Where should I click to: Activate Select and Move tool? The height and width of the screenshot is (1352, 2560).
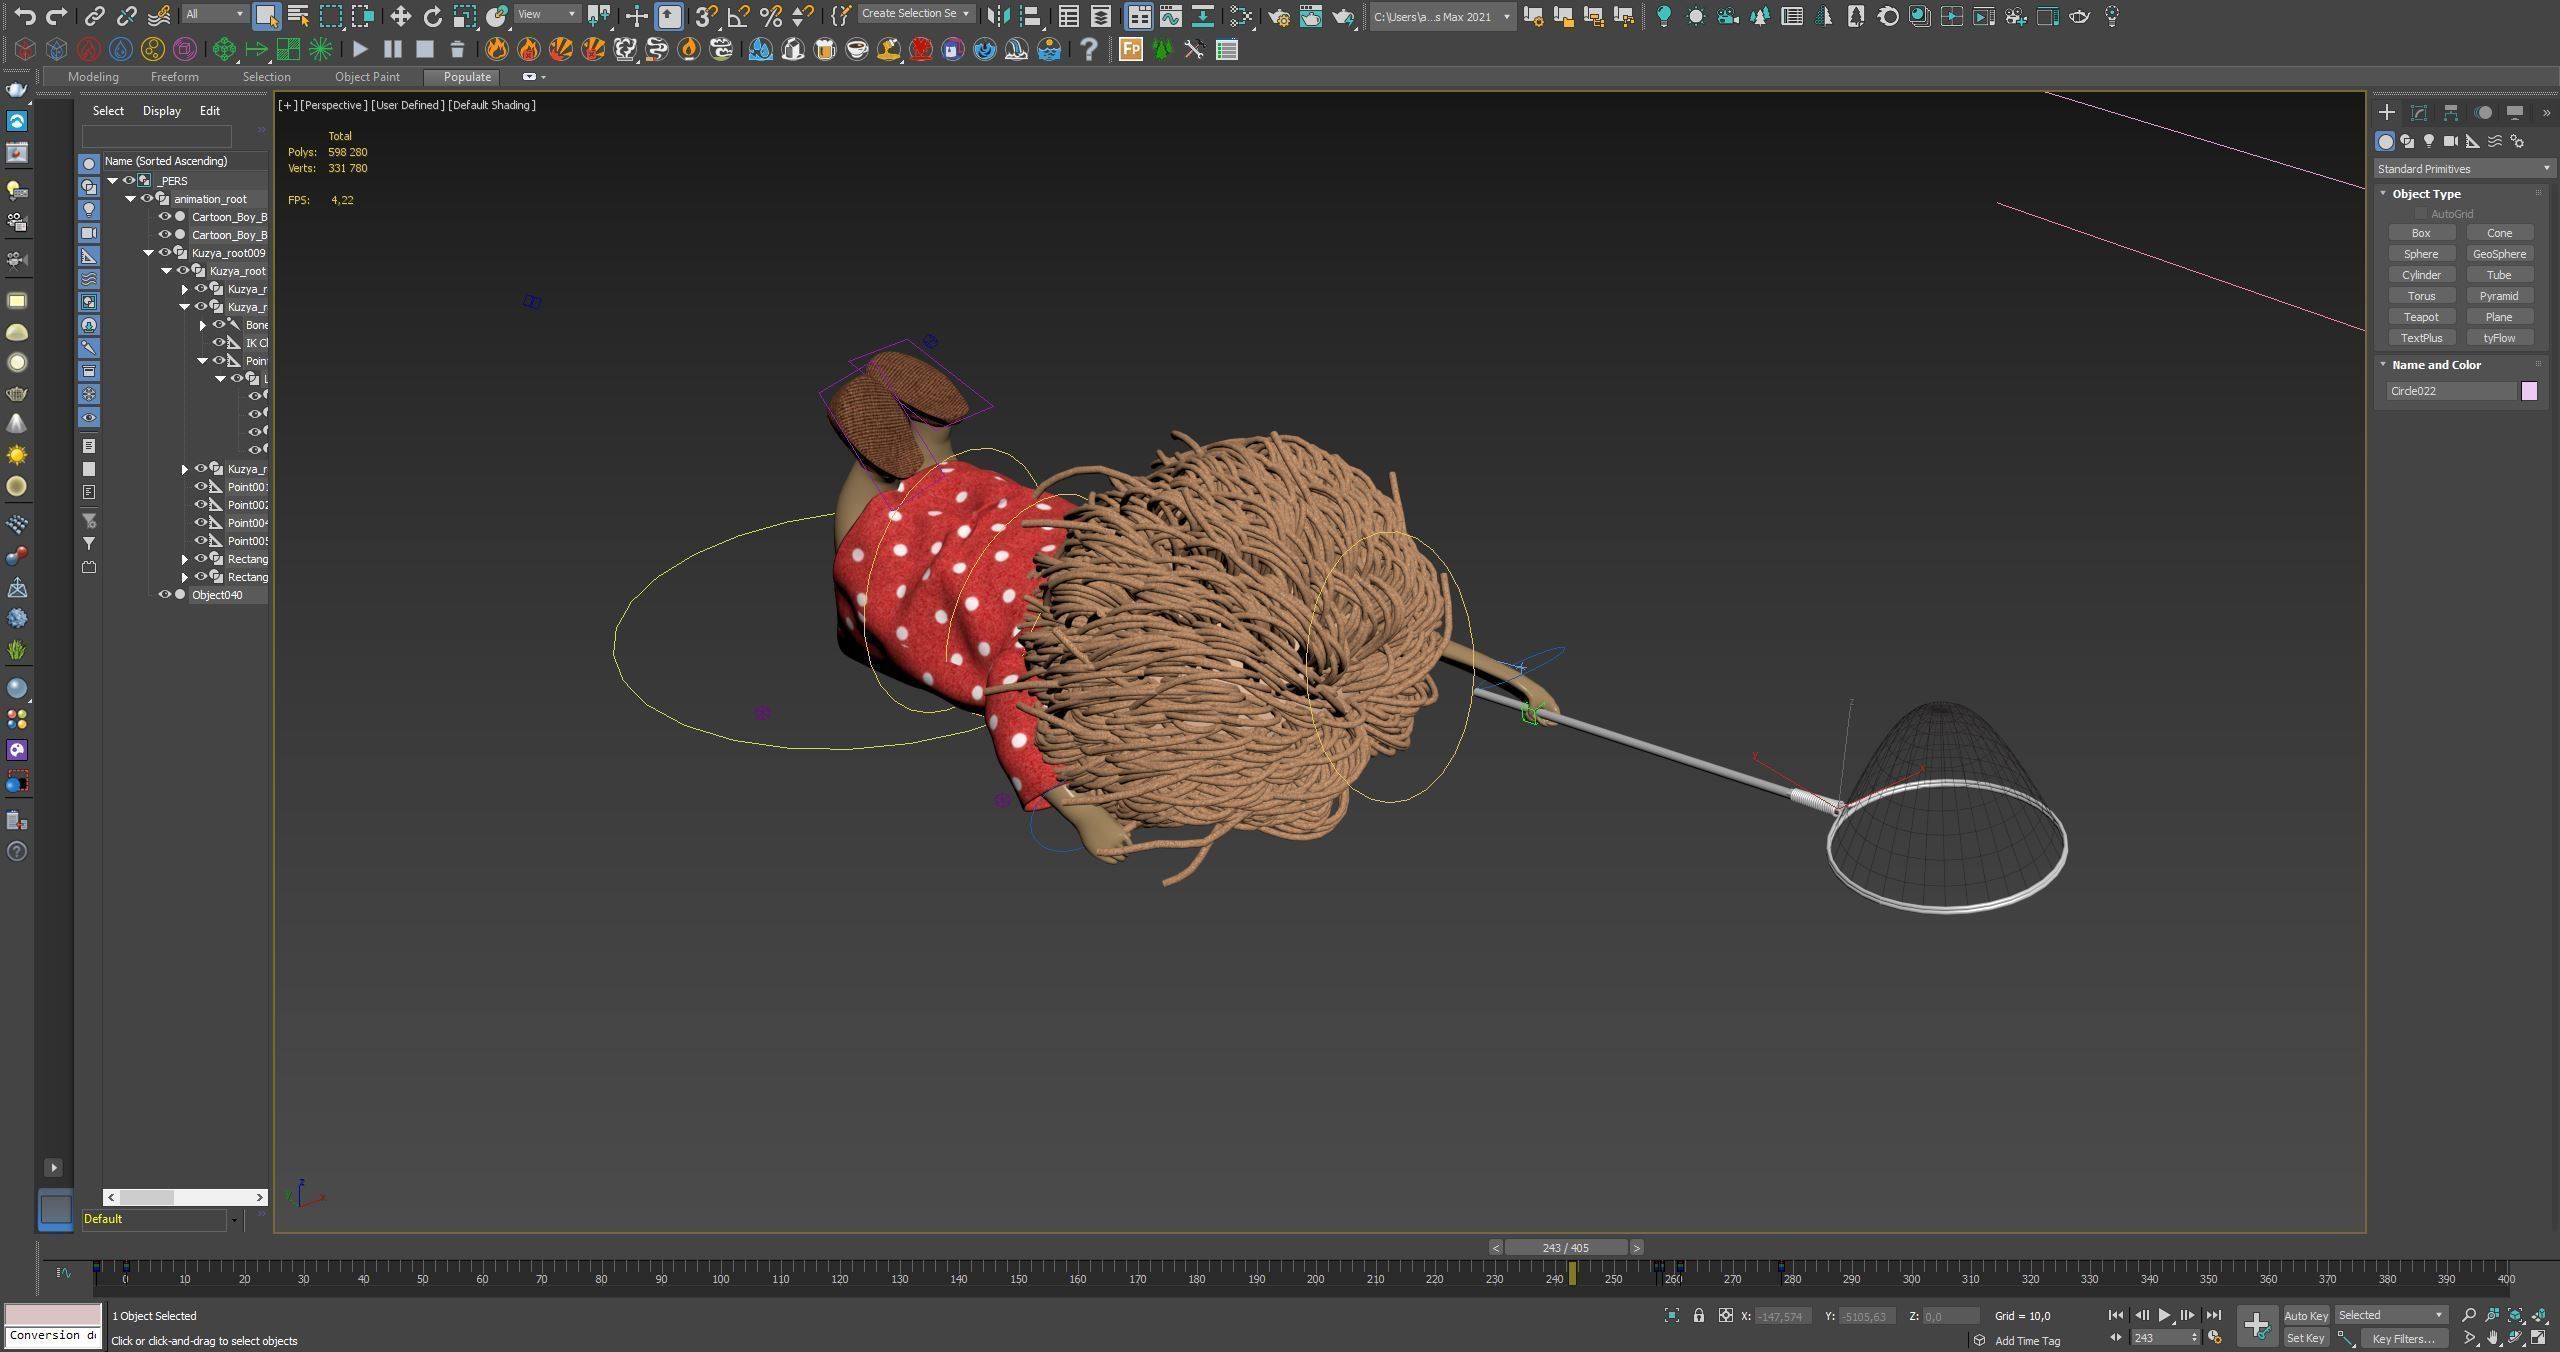tap(400, 16)
